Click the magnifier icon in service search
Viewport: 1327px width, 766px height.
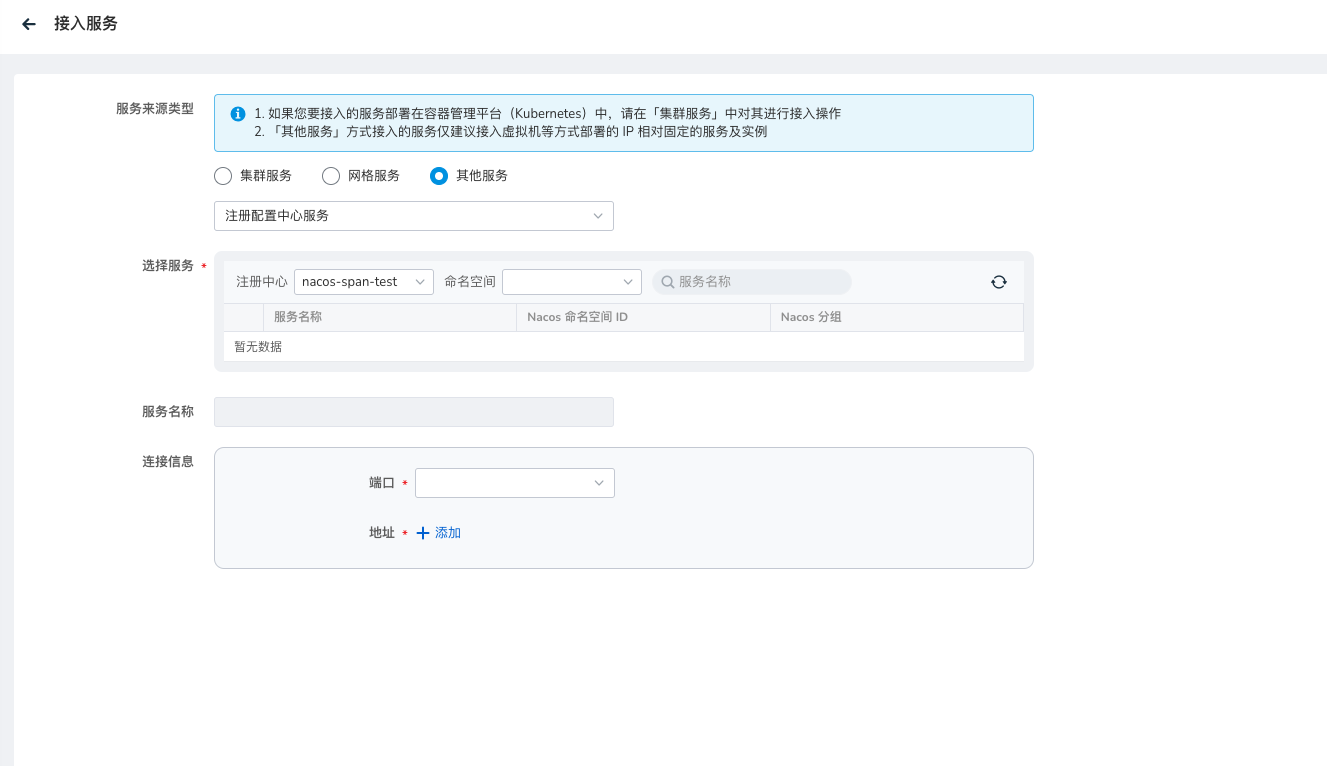[667, 282]
